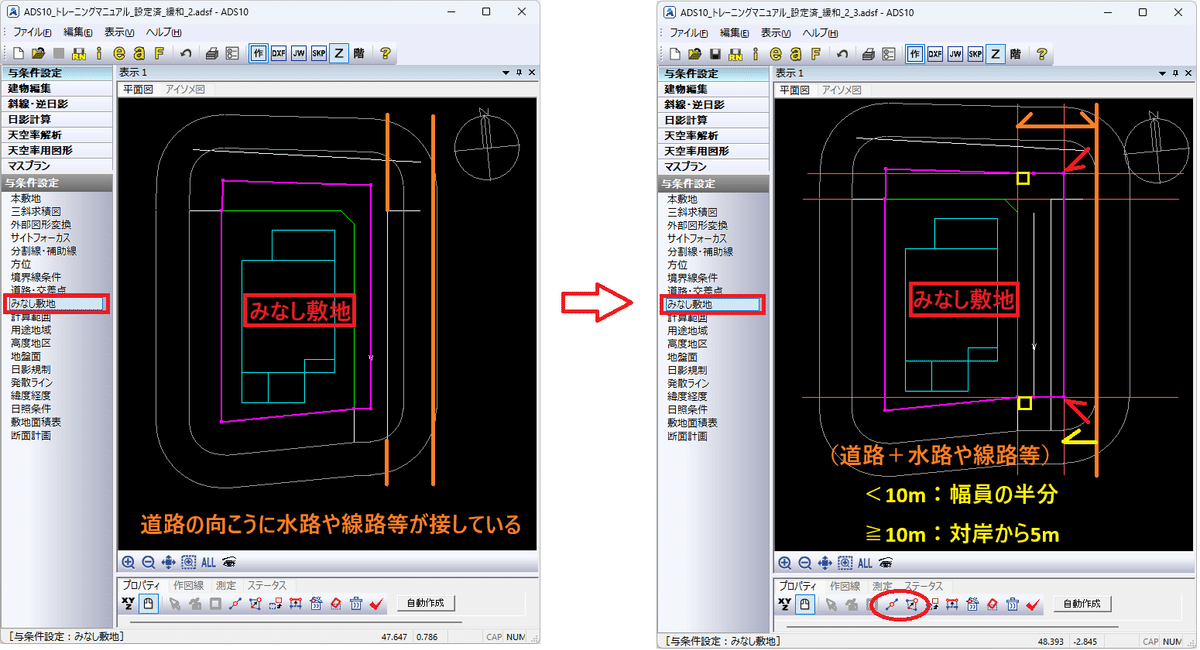Select 境界線条件 in 緩和_2_3 window list
The image size is (1200, 650).
click(x=692, y=277)
